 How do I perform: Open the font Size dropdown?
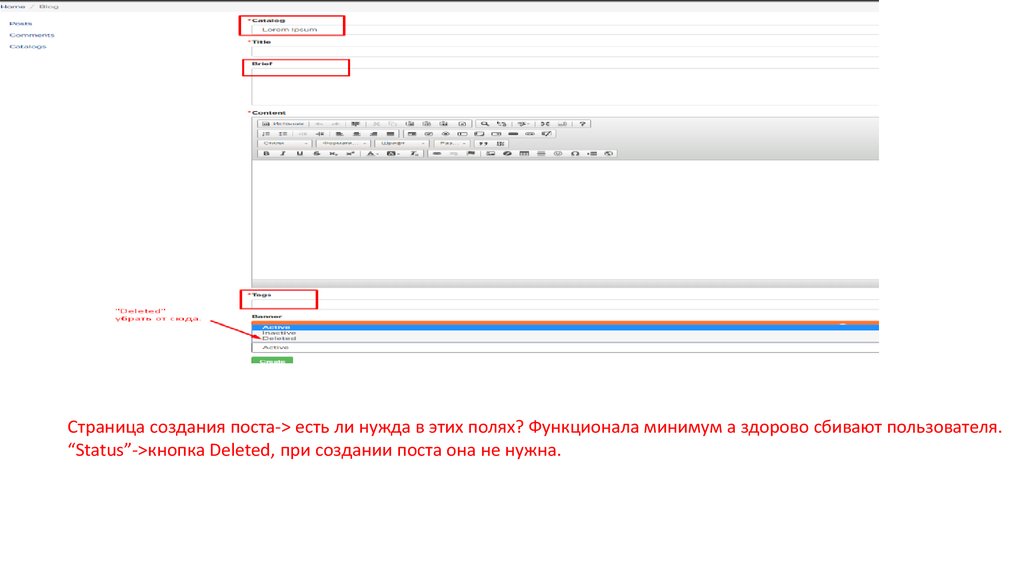coord(452,143)
